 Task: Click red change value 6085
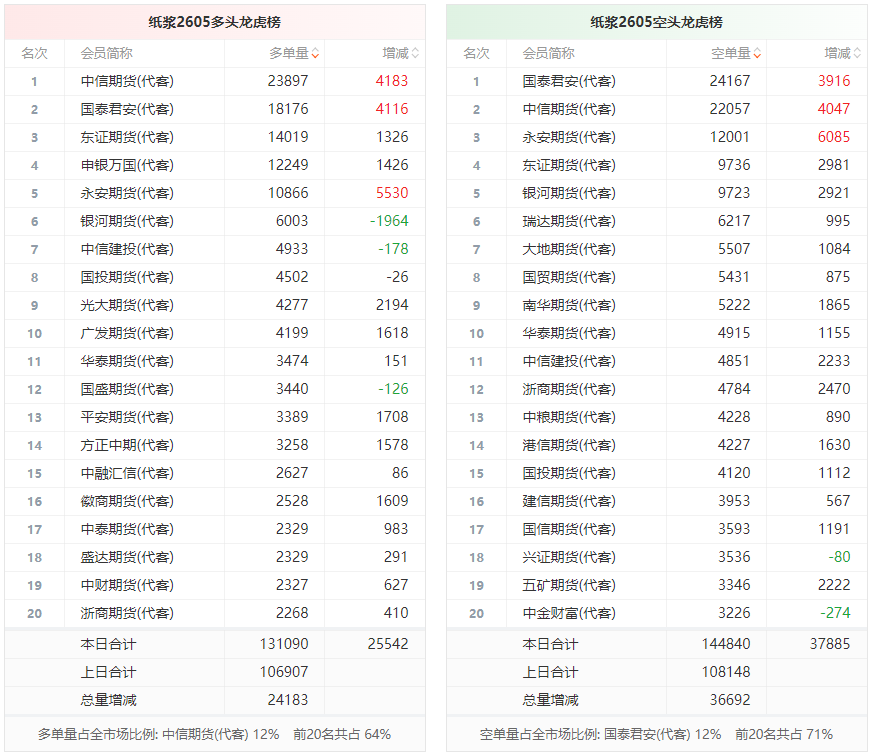[834, 137]
